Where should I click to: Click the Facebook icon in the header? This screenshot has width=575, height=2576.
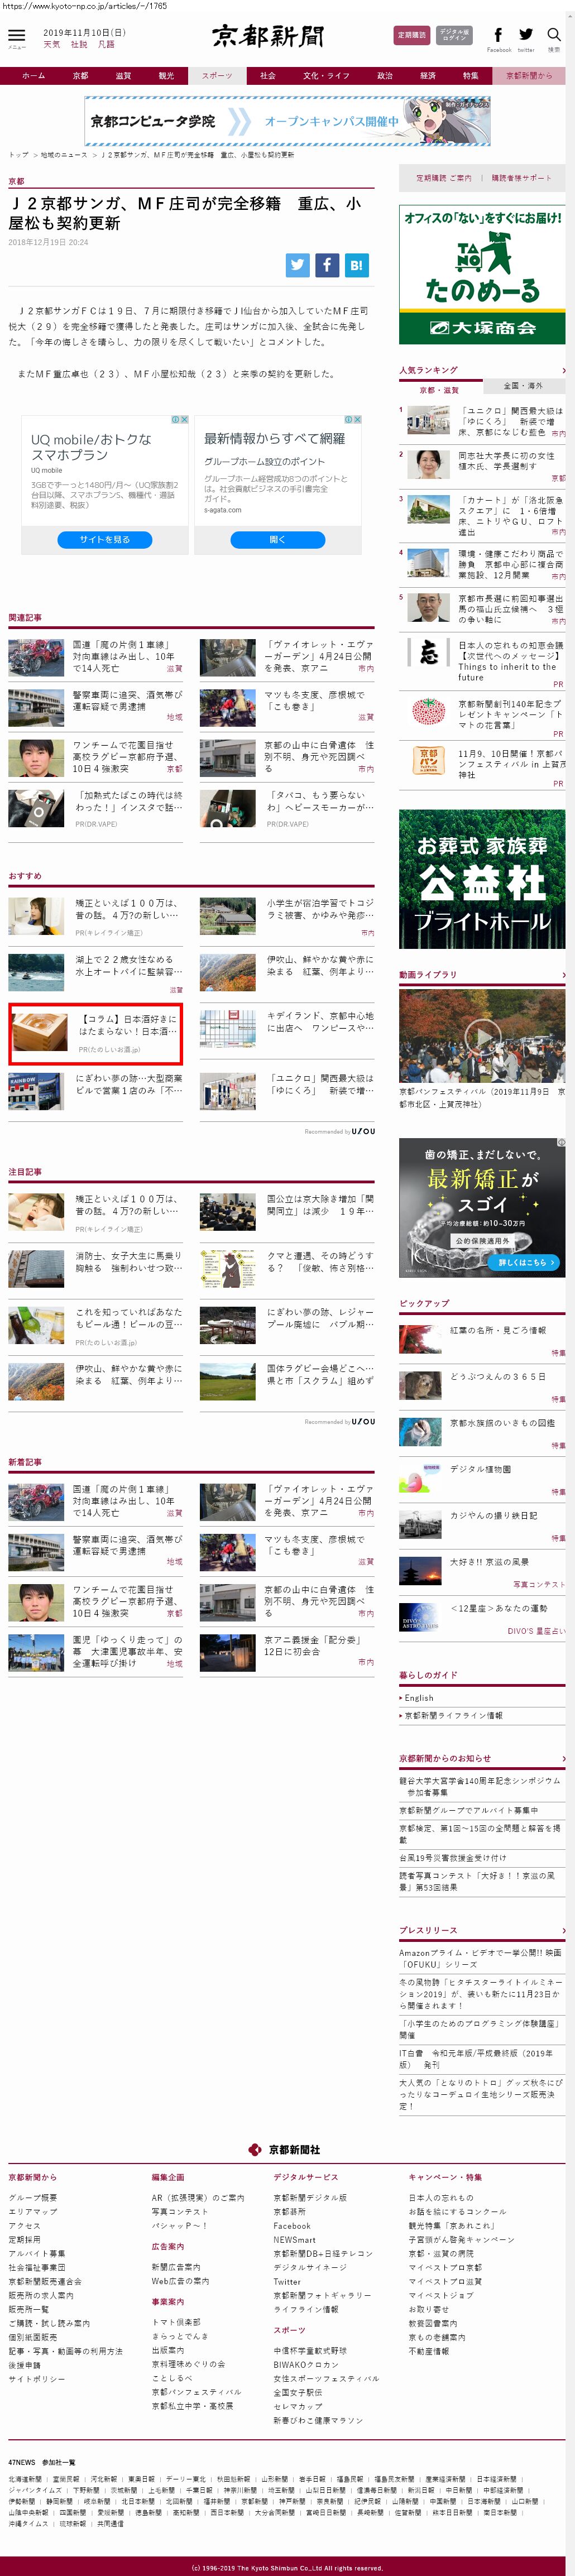[498, 35]
